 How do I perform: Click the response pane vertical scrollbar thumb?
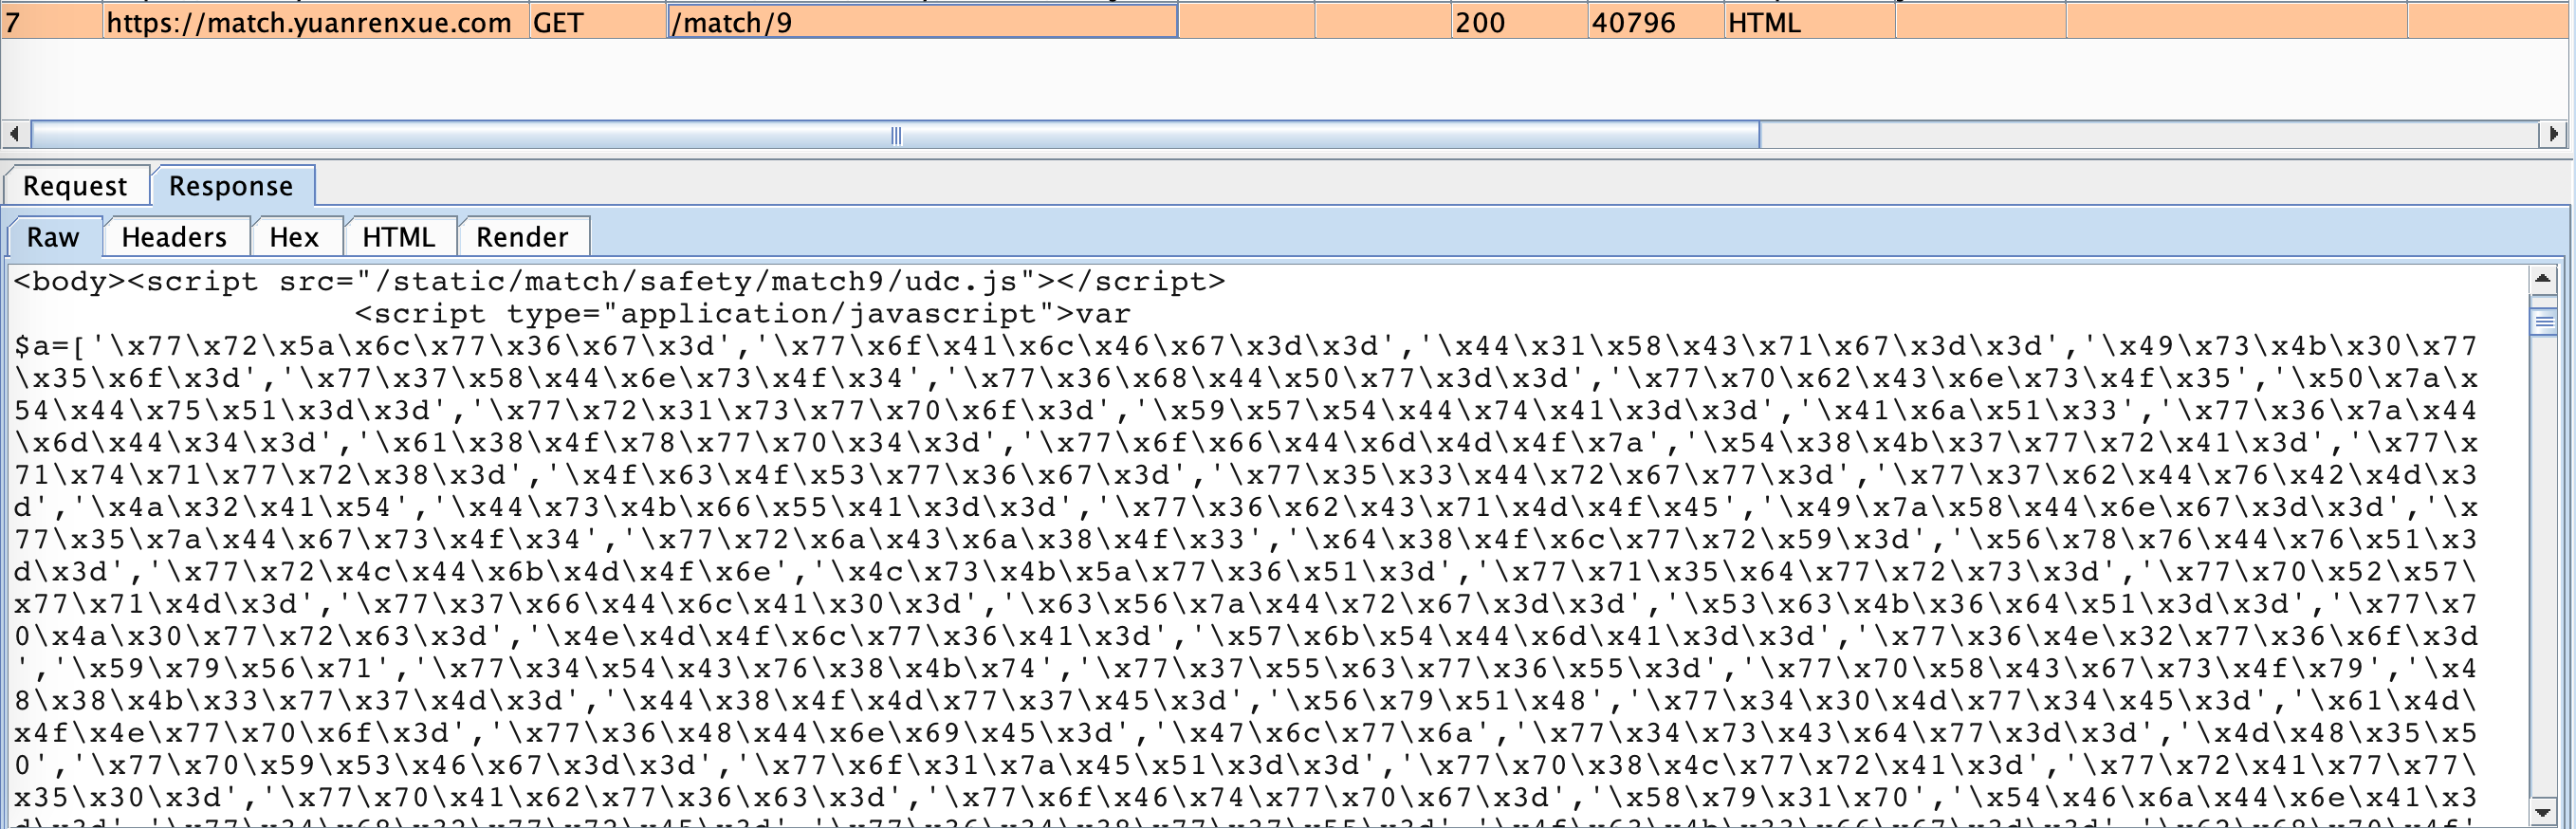(x=2545, y=322)
